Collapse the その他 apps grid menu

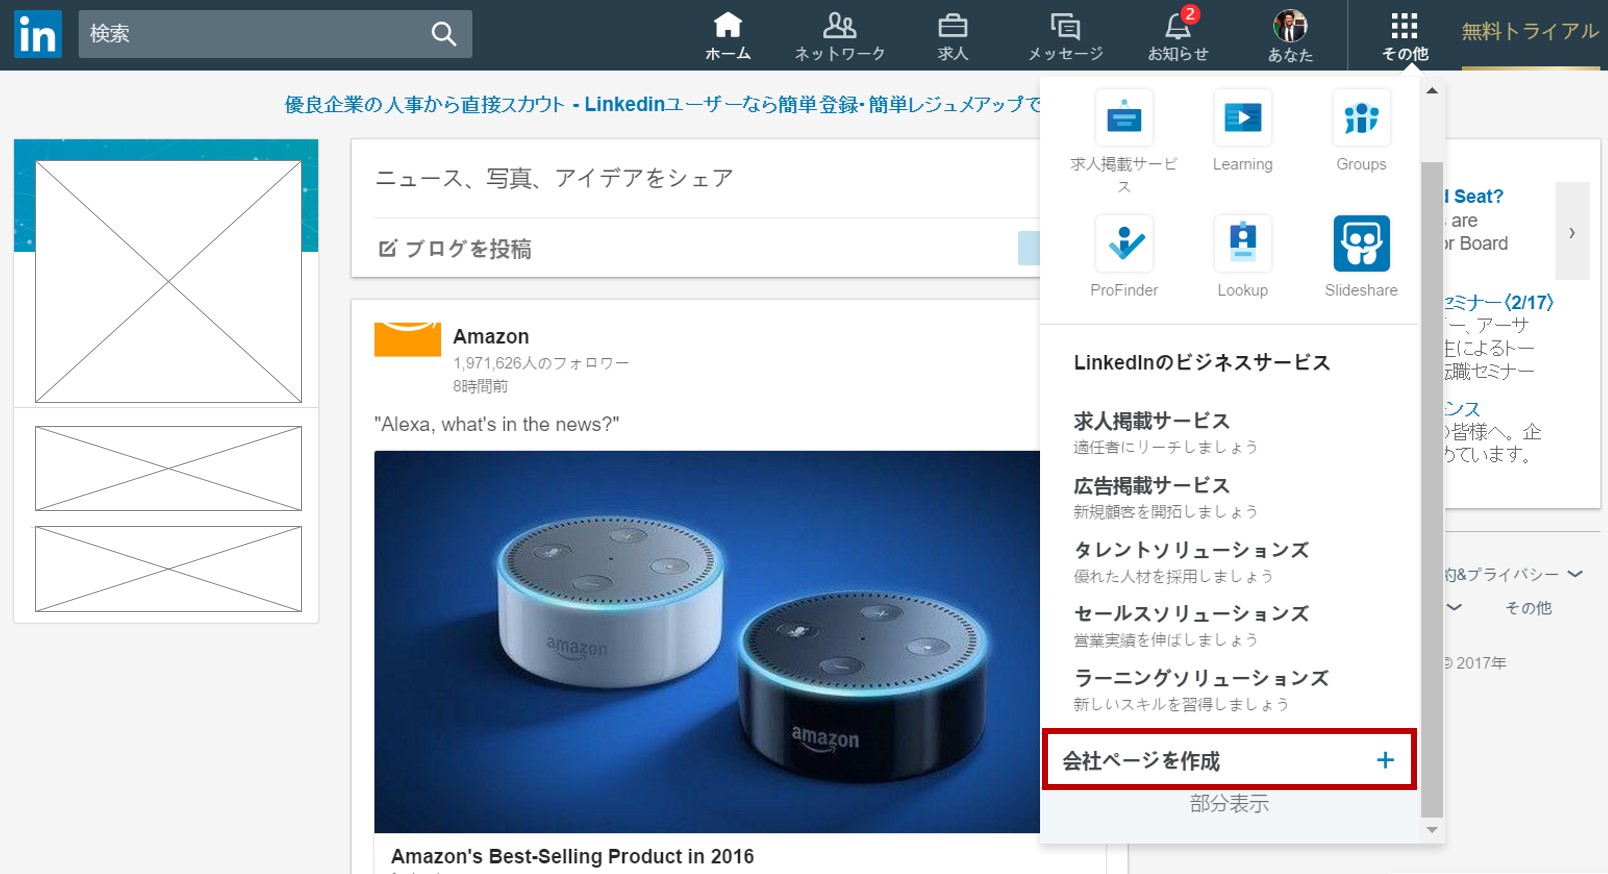tap(1404, 35)
